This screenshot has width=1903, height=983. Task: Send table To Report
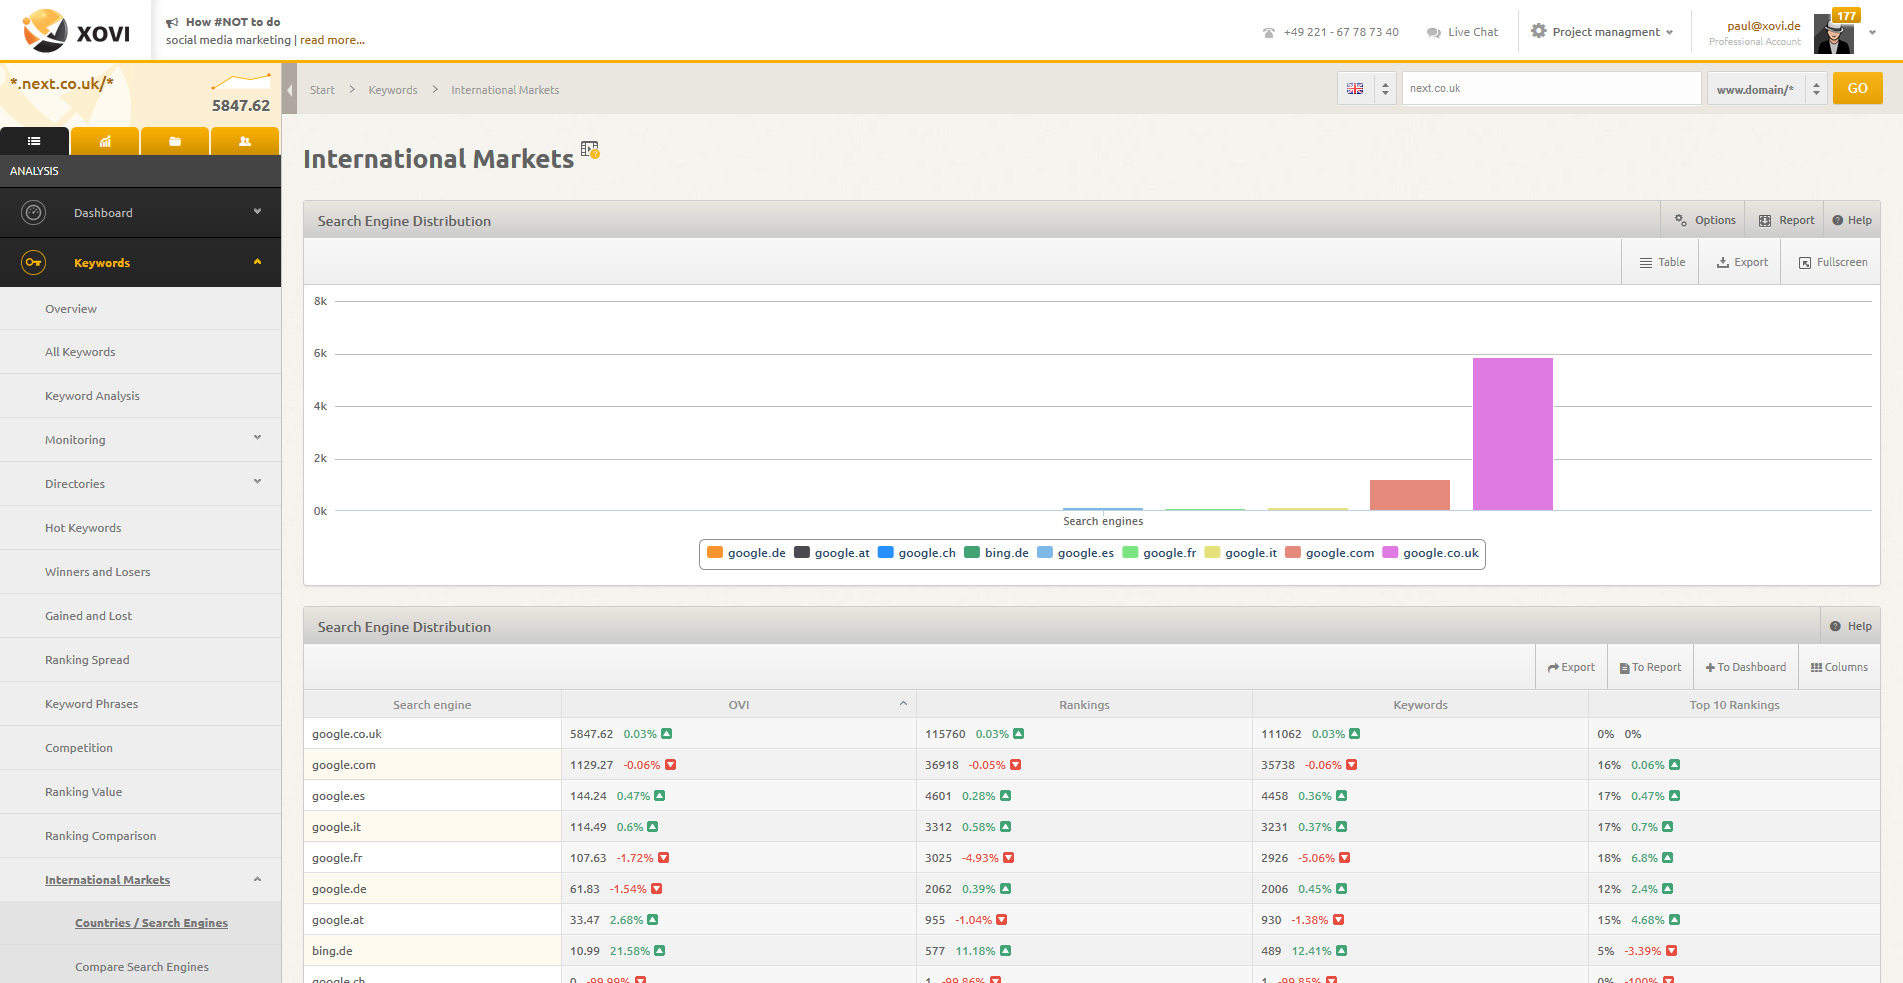tap(1650, 667)
